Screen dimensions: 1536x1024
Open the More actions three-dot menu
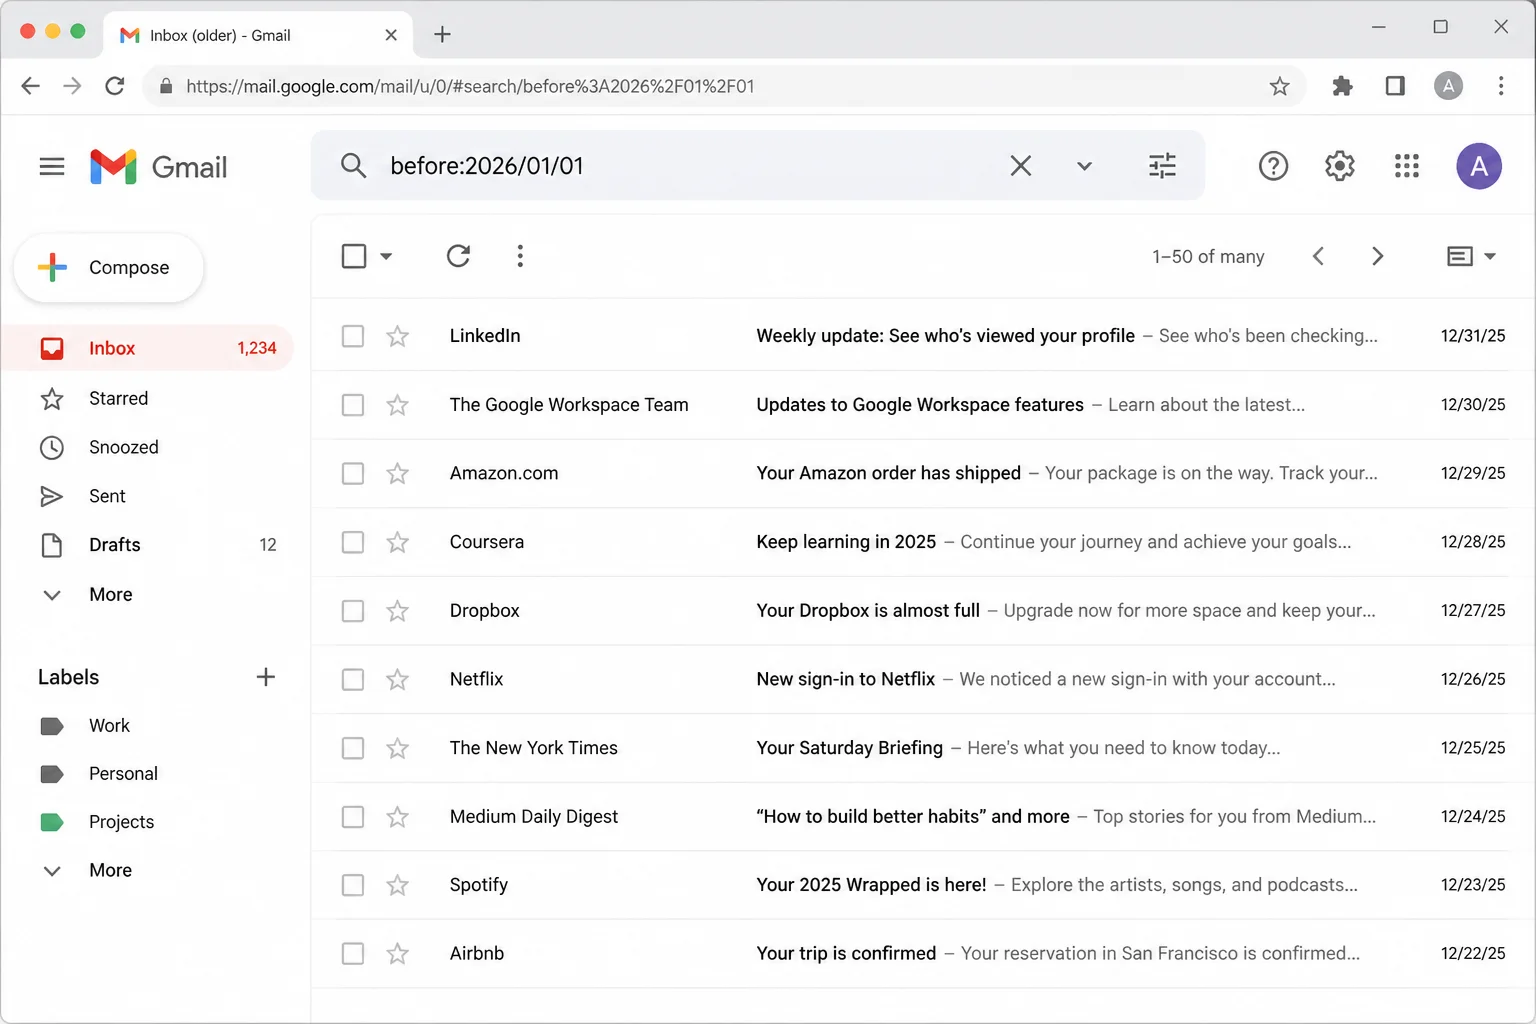520,256
